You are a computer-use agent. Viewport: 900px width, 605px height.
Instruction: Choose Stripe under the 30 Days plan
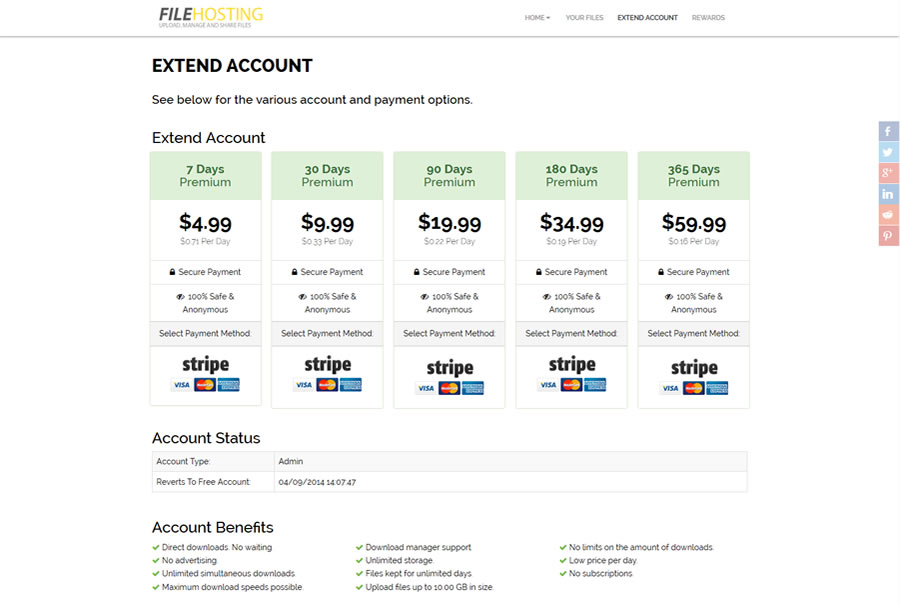pyautogui.click(x=327, y=374)
